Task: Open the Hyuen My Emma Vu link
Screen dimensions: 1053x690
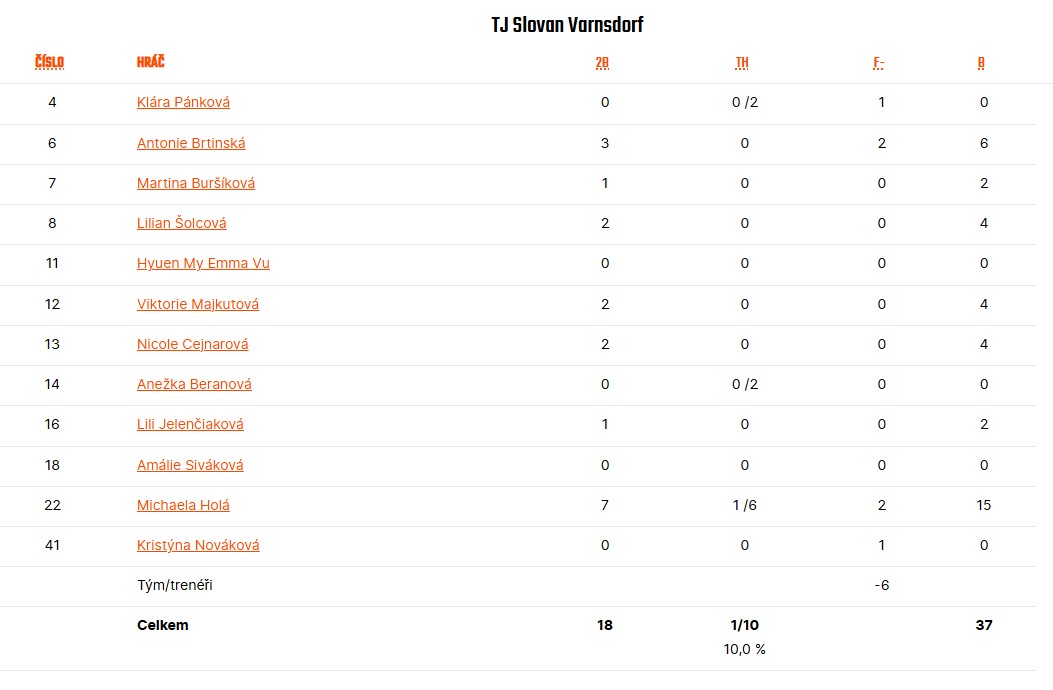Action: pos(203,264)
